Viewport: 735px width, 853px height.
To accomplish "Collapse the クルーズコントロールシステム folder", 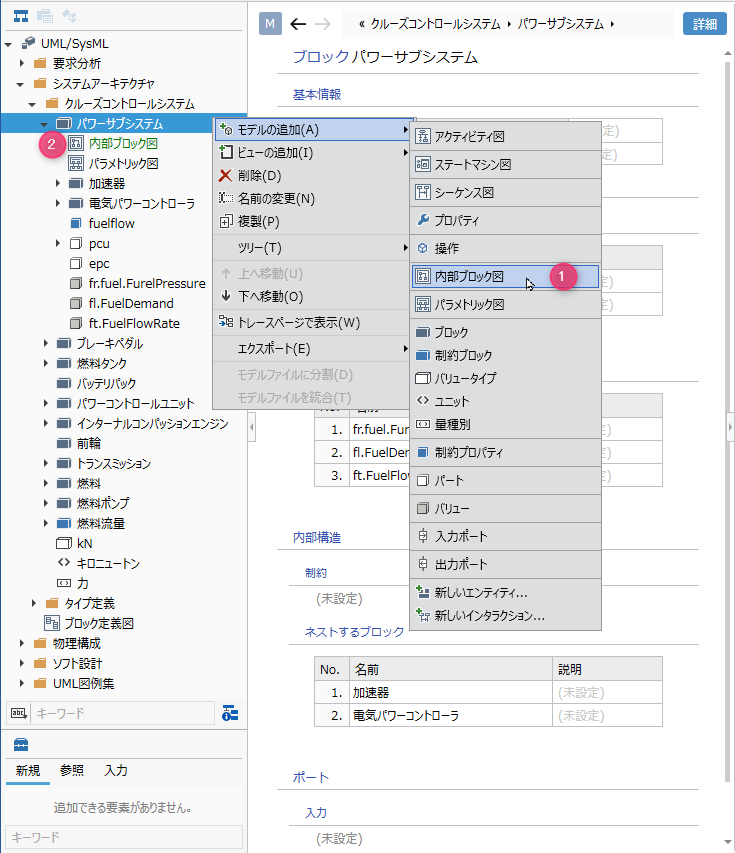I will click(x=32, y=104).
